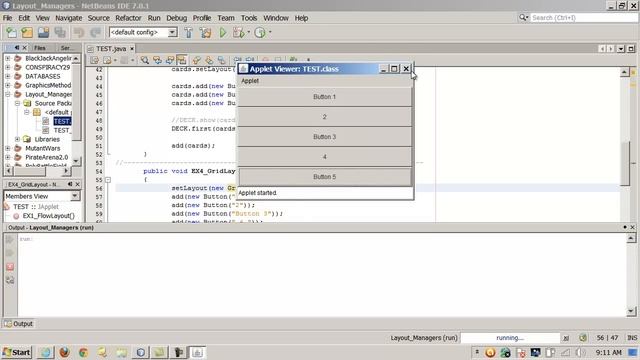Screen dimensions: 640x360
Task: Click the Windows Start button
Action: (17, 352)
